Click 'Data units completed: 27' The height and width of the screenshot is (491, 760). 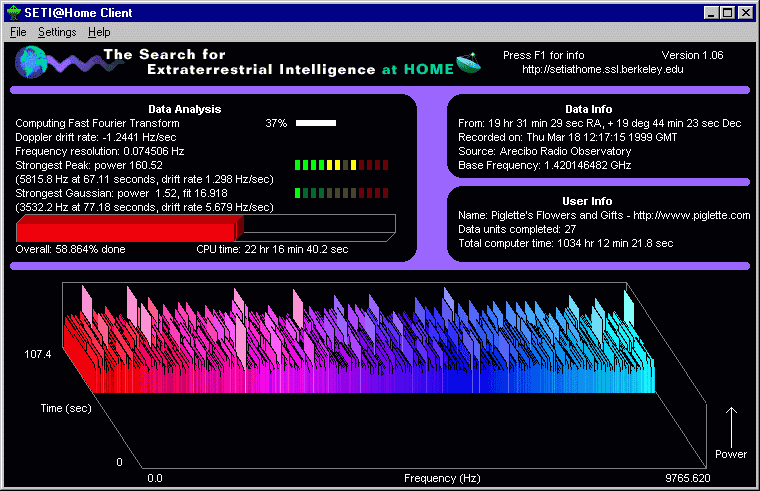point(517,229)
